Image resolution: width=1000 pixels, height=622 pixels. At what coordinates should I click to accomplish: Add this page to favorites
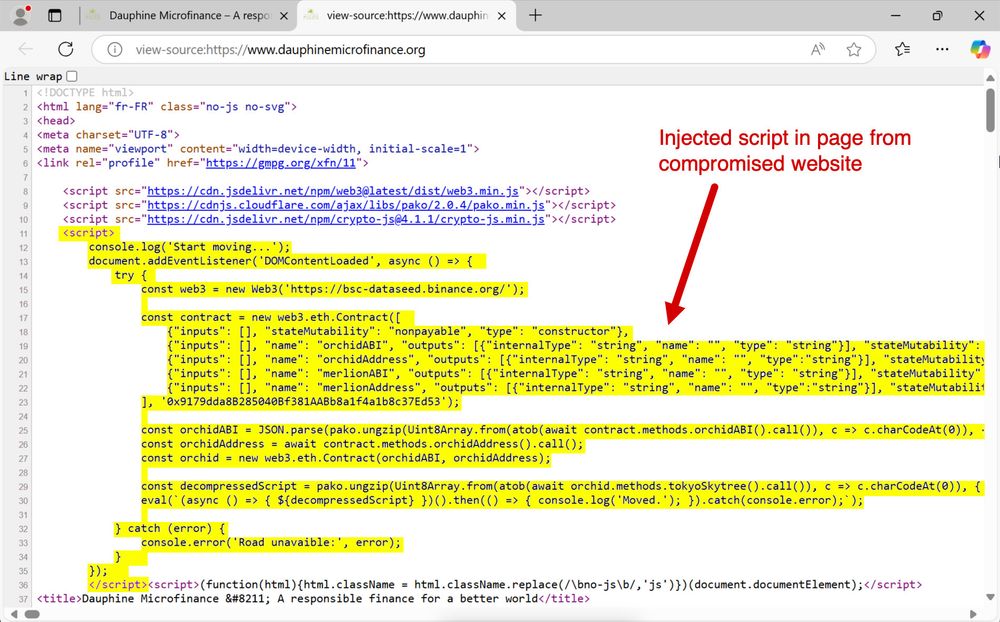pyautogui.click(x=854, y=50)
